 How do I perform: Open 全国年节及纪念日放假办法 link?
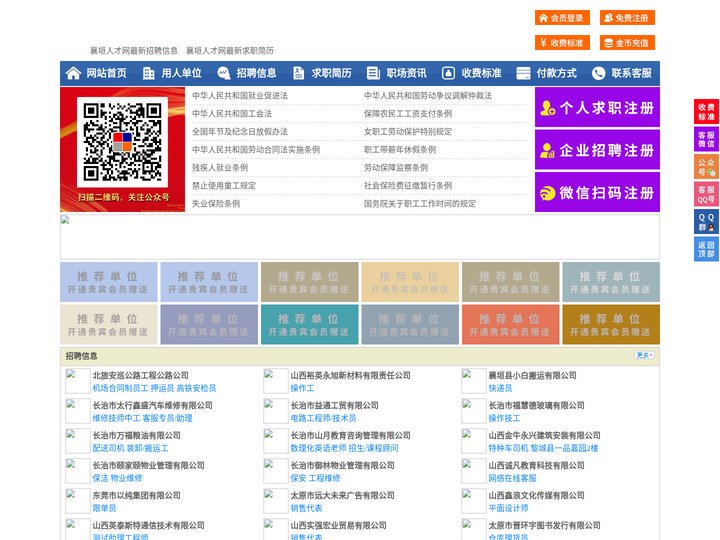pos(240,131)
